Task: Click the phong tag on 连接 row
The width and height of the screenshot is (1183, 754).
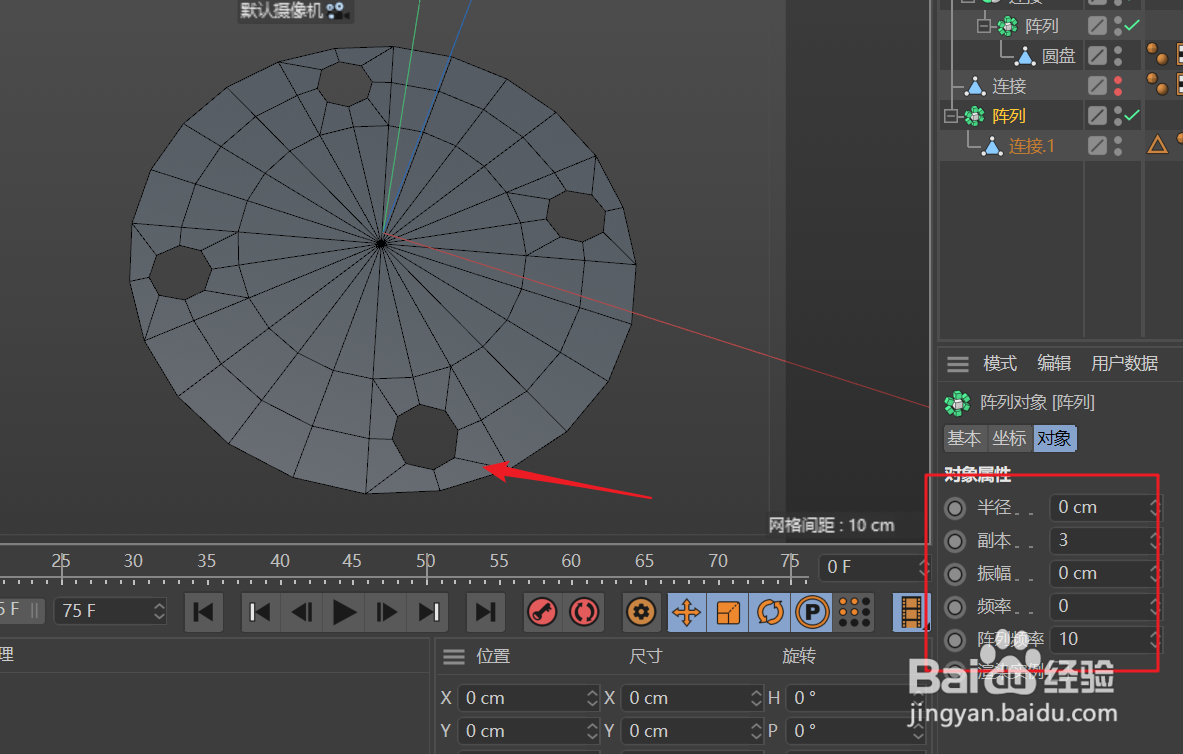Action: (1157, 84)
